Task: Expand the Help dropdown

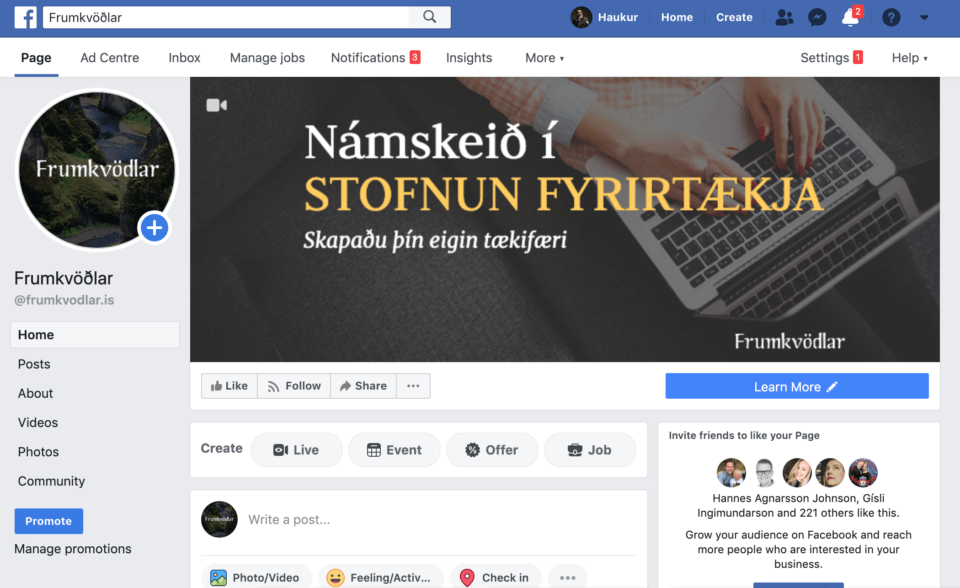Action: (x=909, y=58)
